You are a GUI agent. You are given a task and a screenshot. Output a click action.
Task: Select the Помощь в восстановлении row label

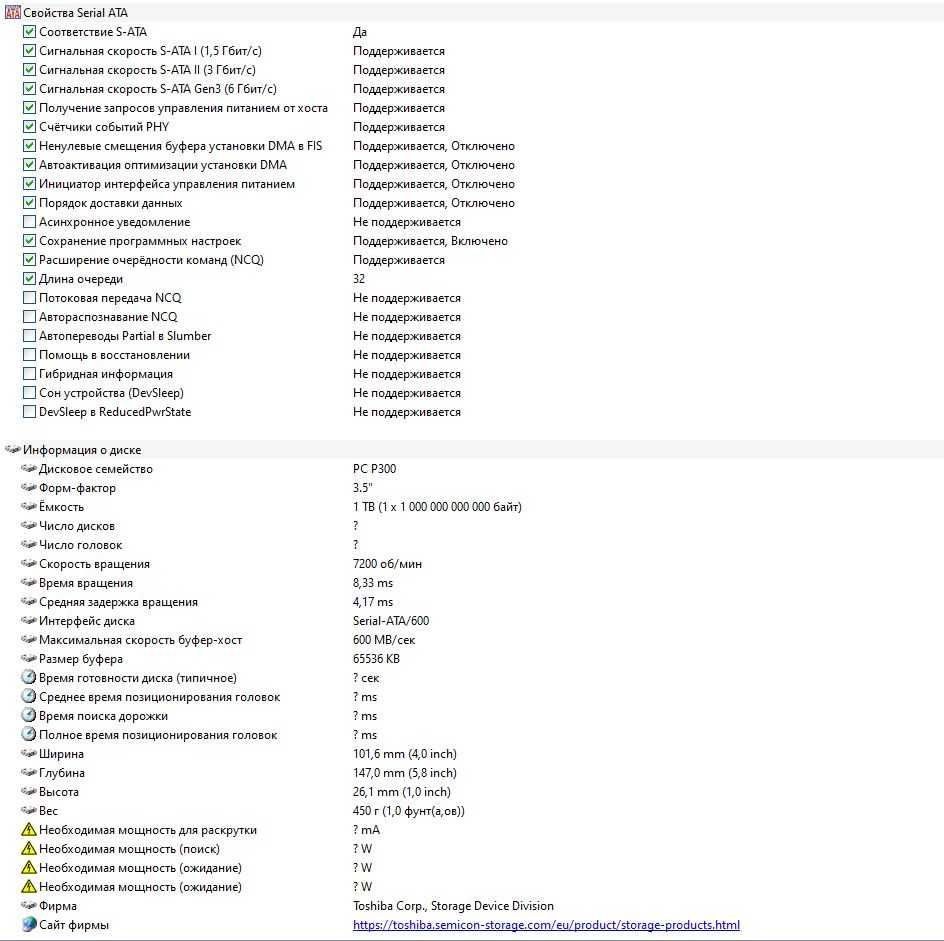pos(114,355)
